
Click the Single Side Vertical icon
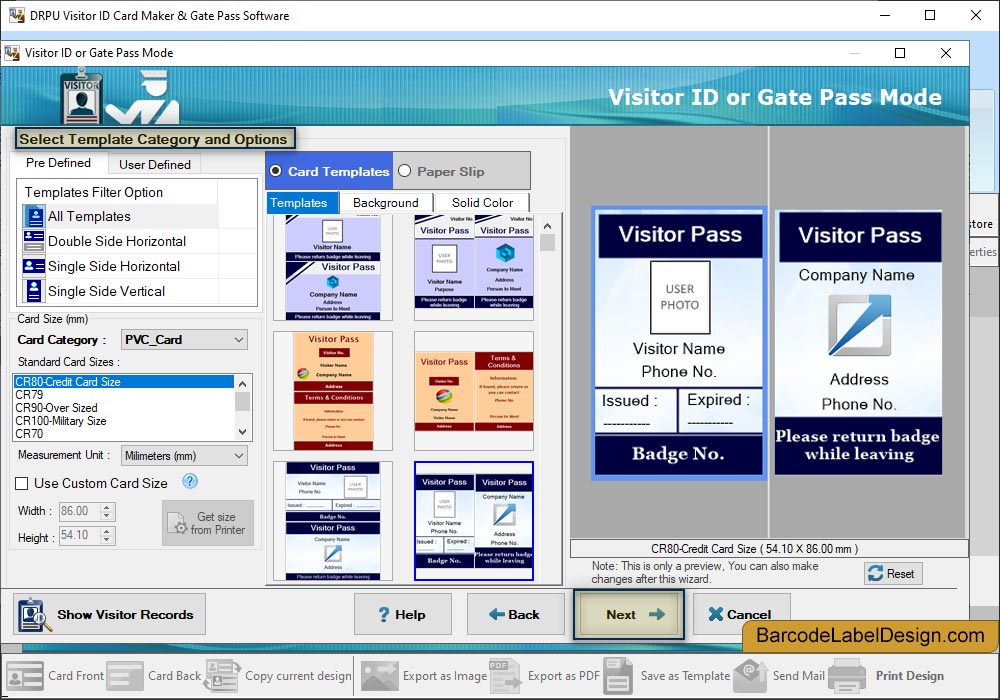(x=33, y=291)
